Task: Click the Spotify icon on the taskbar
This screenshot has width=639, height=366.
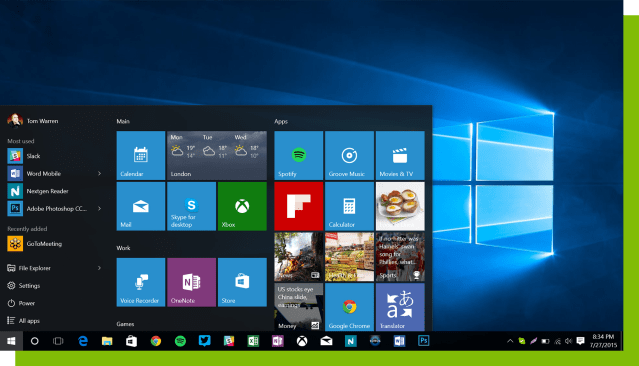Action: click(x=180, y=341)
